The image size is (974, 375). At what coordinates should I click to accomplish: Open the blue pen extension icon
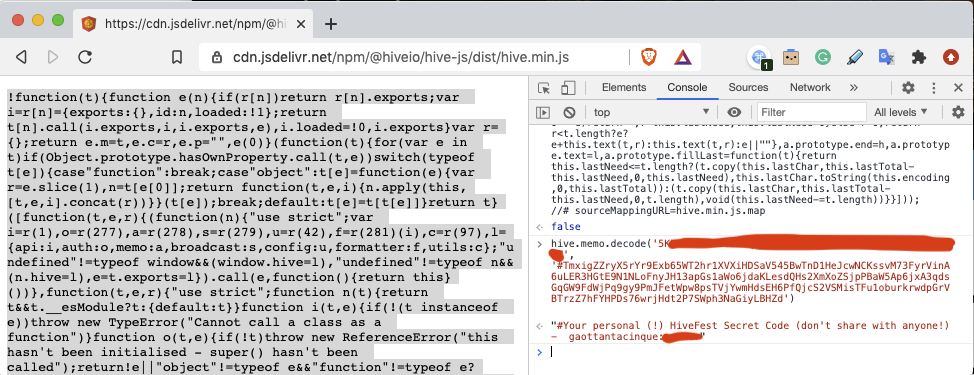[x=855, y=58]
